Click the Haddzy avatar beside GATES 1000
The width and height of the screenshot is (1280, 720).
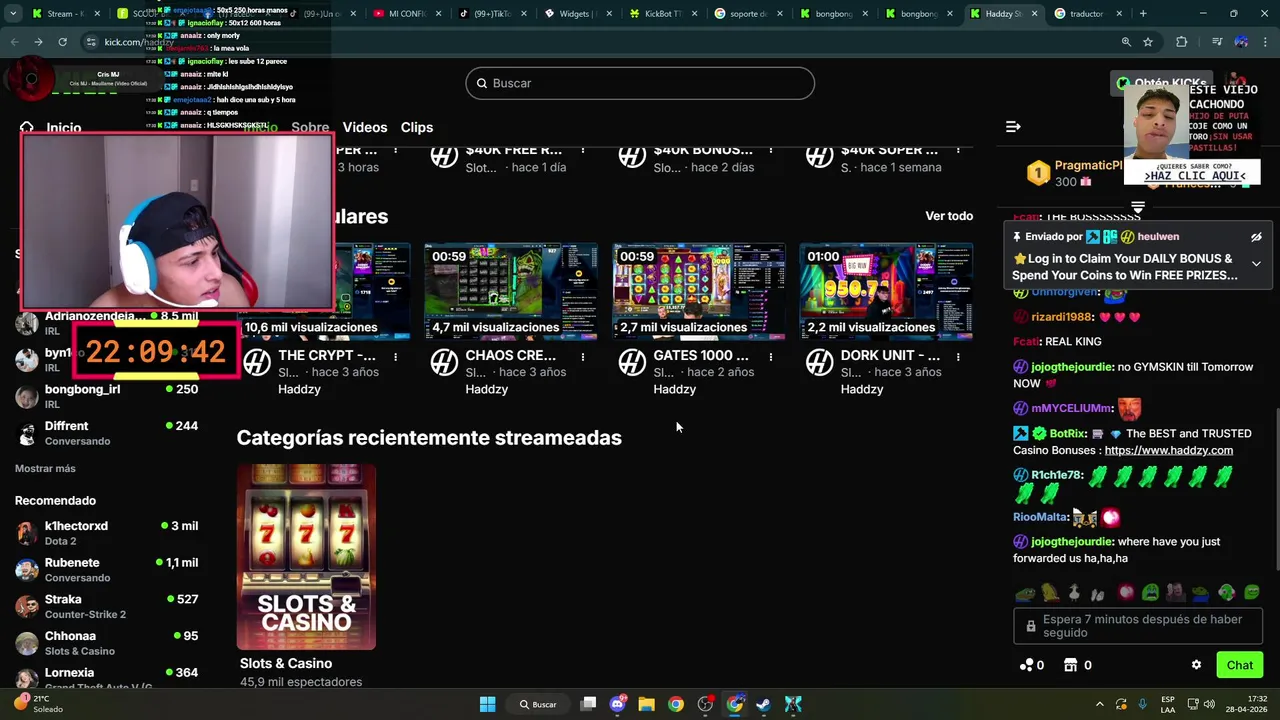(632, 362)
